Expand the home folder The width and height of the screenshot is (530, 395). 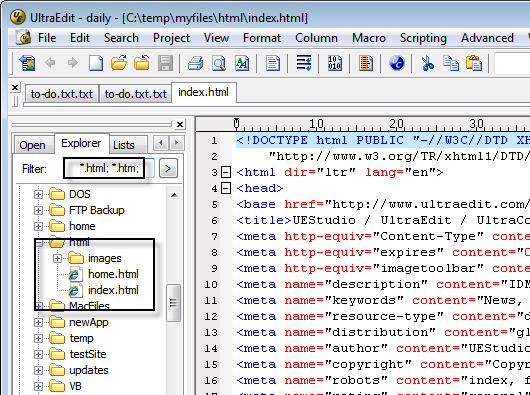38,226
